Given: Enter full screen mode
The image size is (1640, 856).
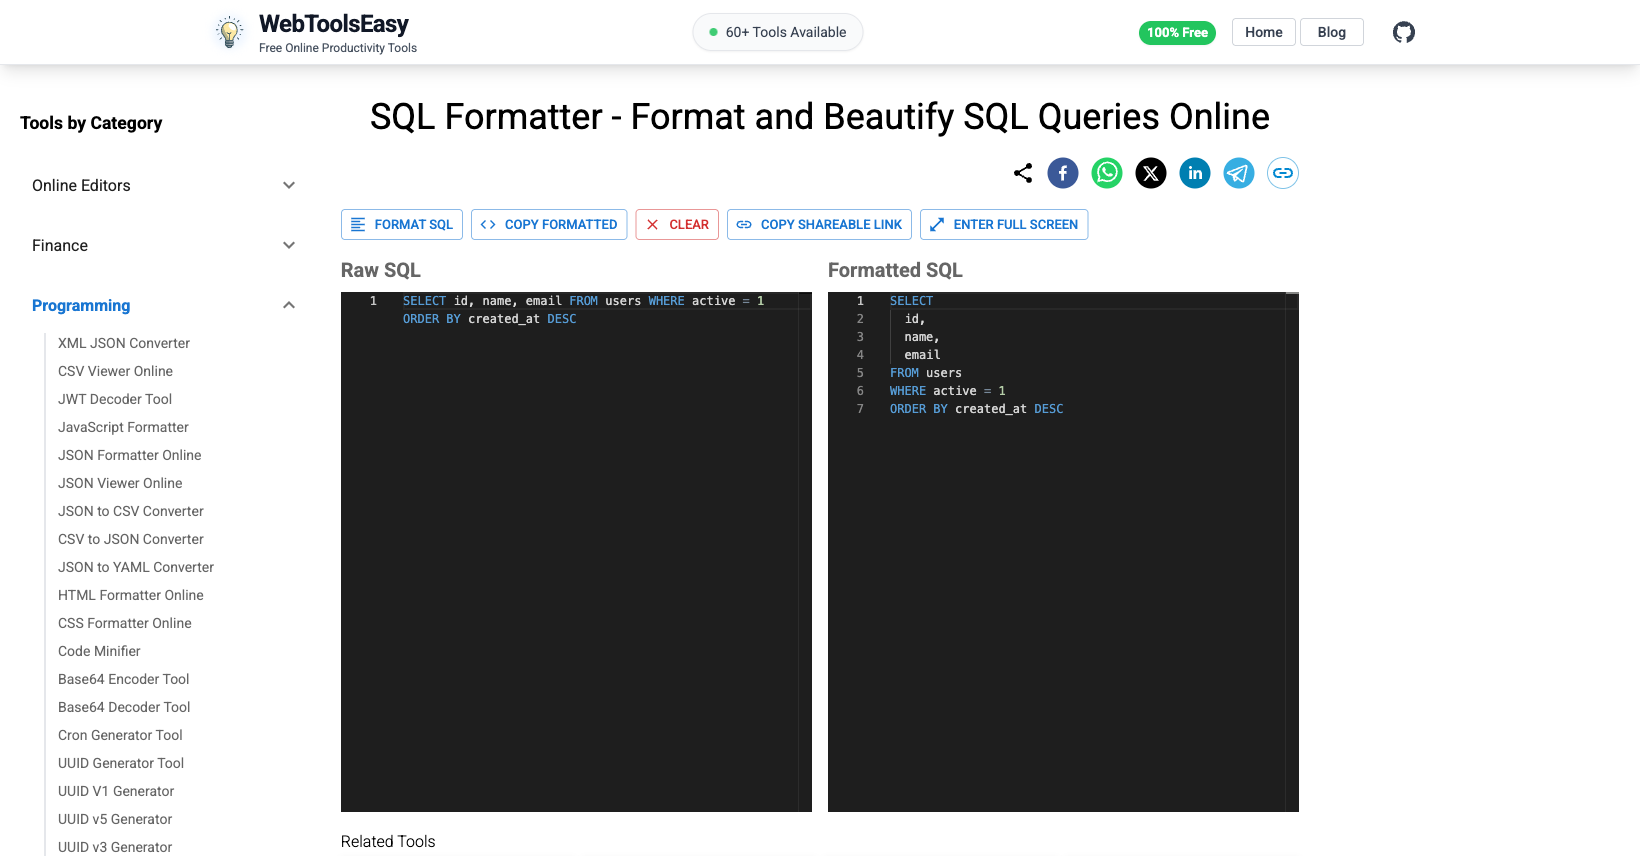Looking at the screenshot, I should pos(1004,224).
